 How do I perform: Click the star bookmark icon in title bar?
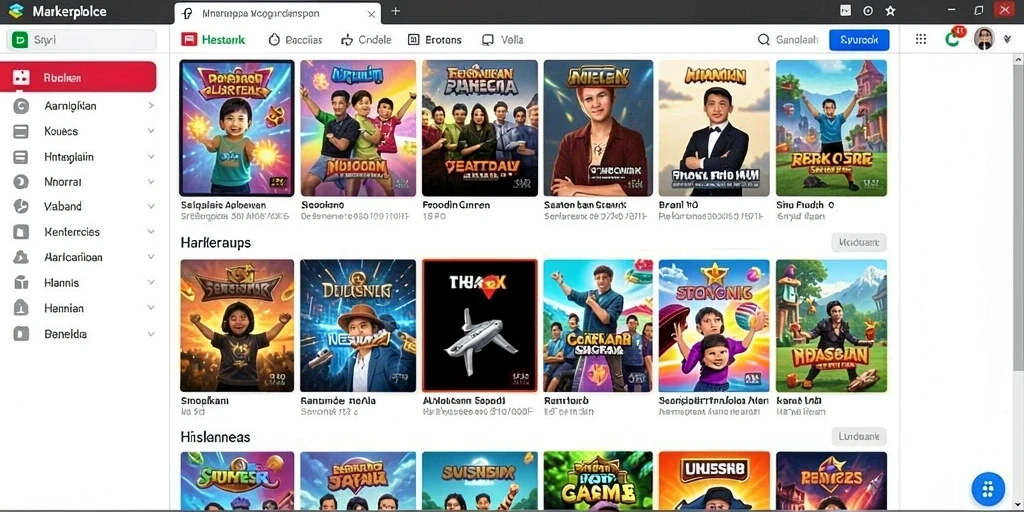tap(890, 11)
